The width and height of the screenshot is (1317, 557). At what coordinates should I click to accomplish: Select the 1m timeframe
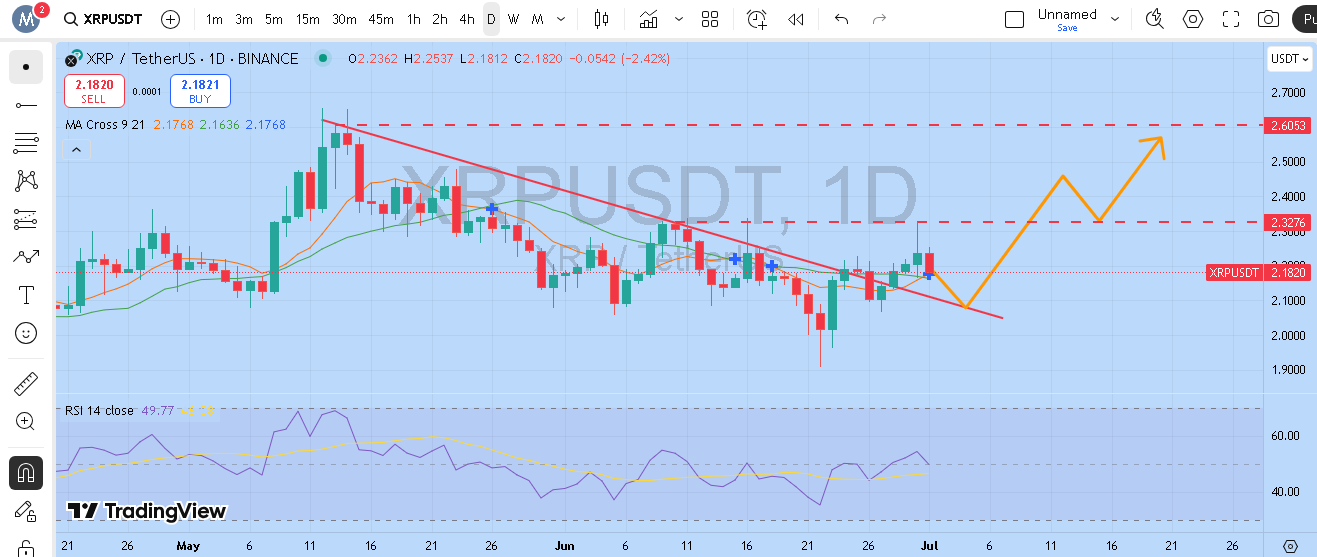[x=215, y=19]
